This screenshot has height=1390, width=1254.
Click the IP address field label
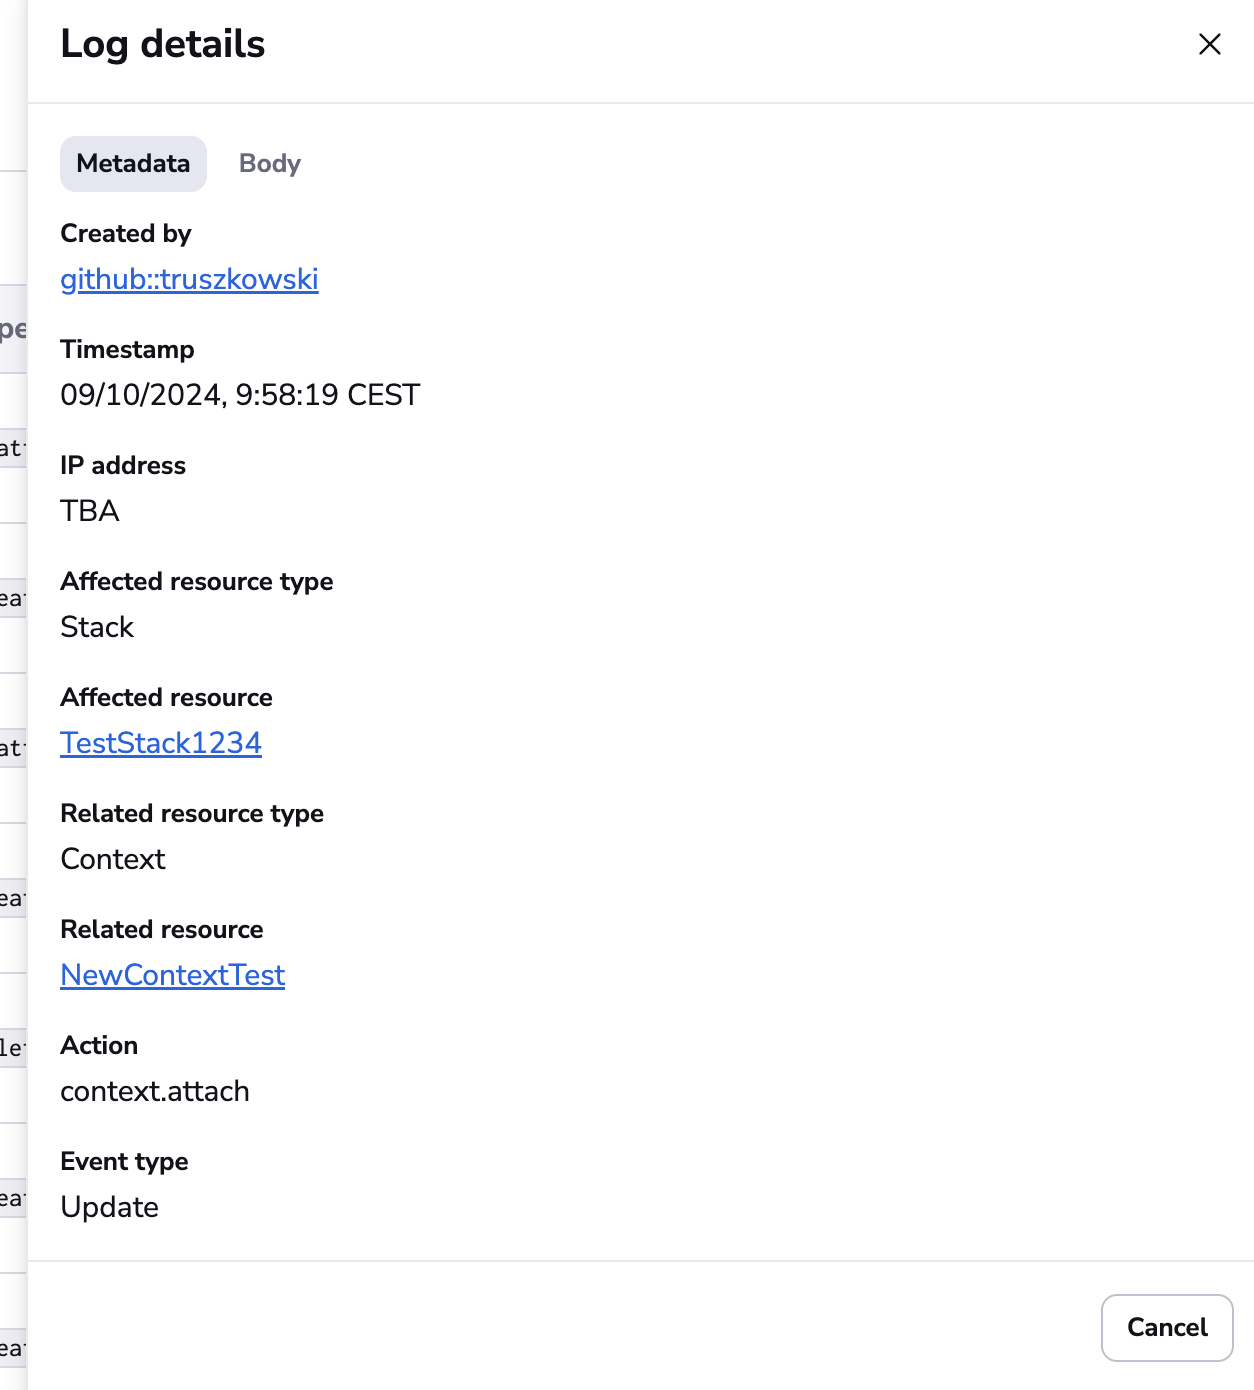(x=123, y=465)
